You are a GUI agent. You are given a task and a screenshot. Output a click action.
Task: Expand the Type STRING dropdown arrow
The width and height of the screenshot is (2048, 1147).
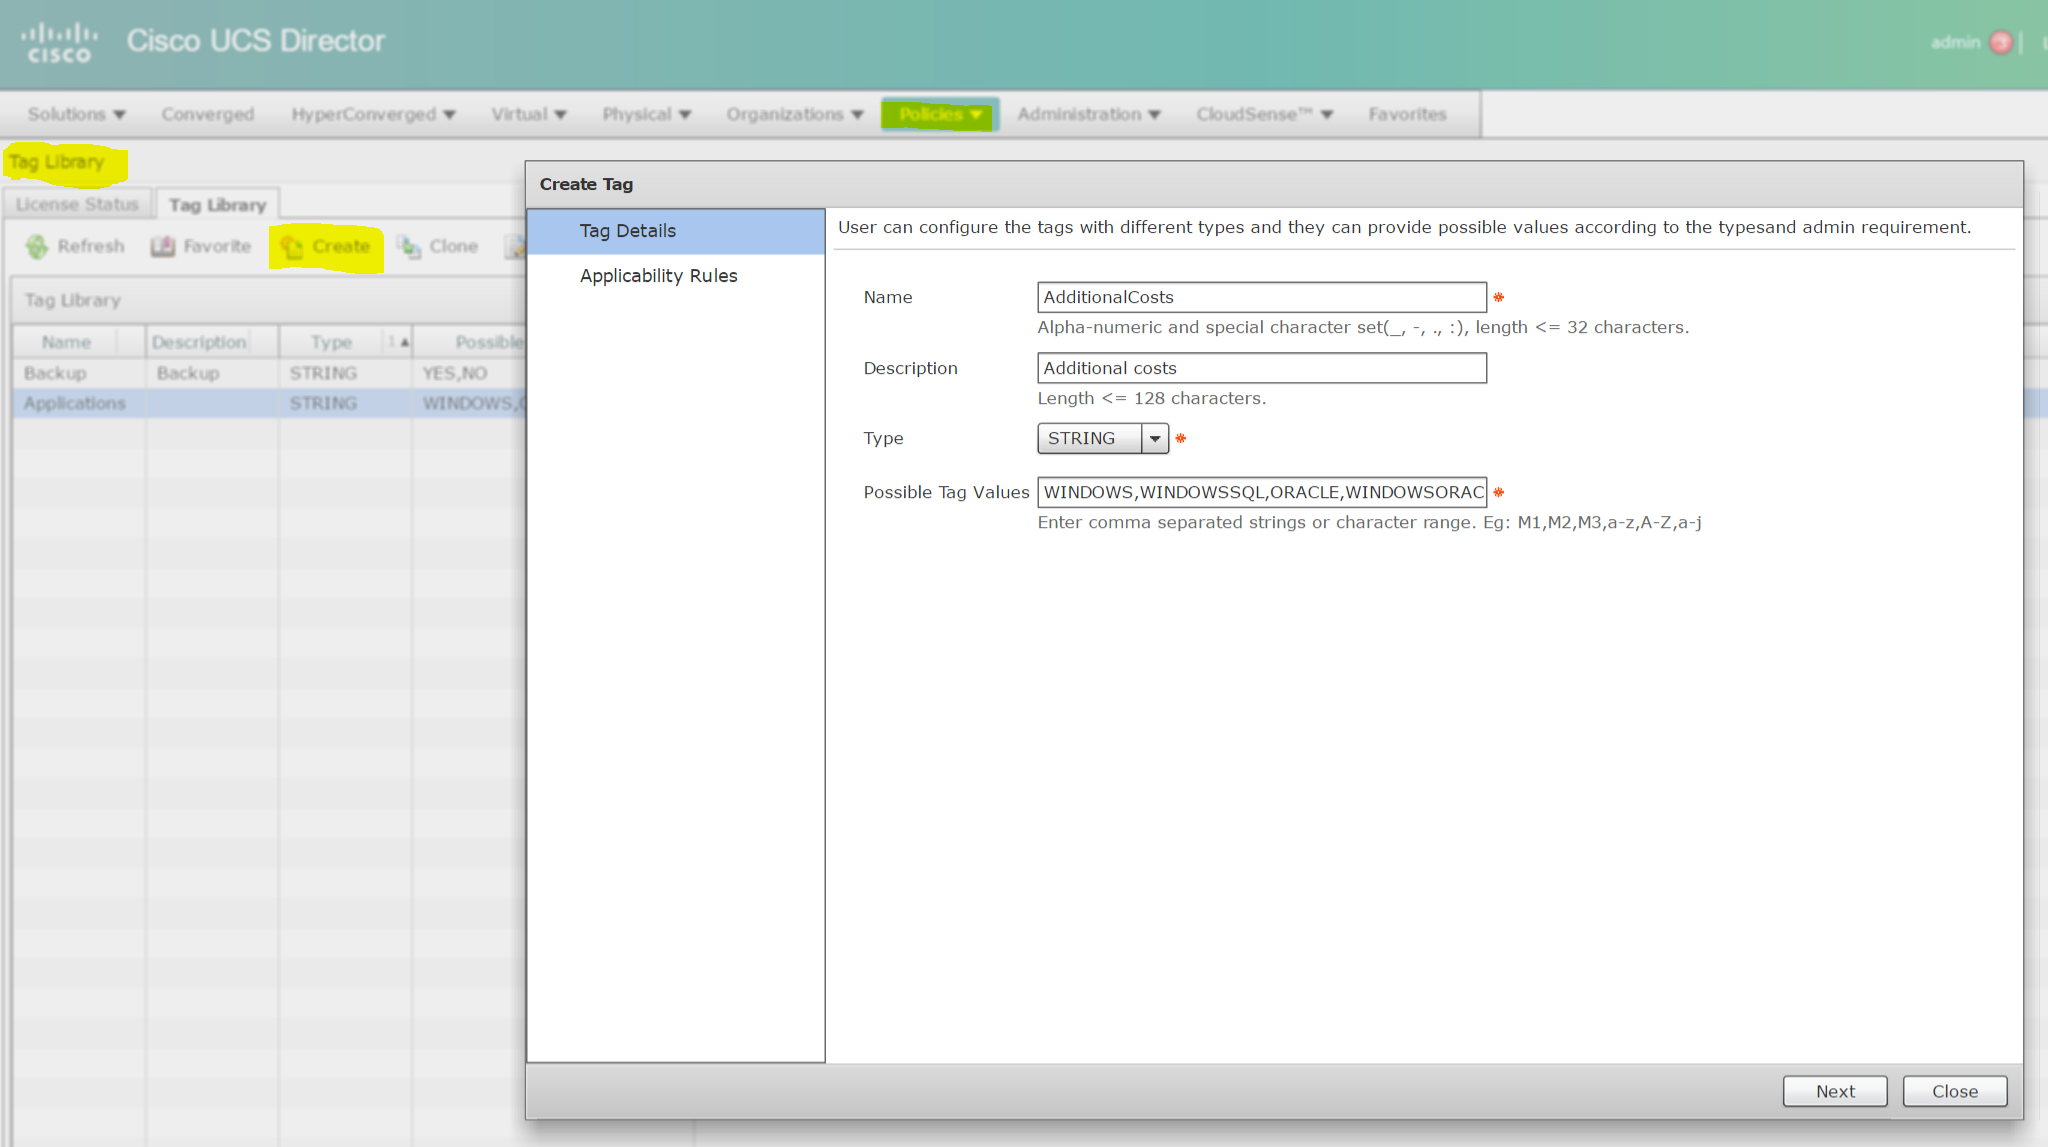pyautogui.click(x=1154, y=438)
